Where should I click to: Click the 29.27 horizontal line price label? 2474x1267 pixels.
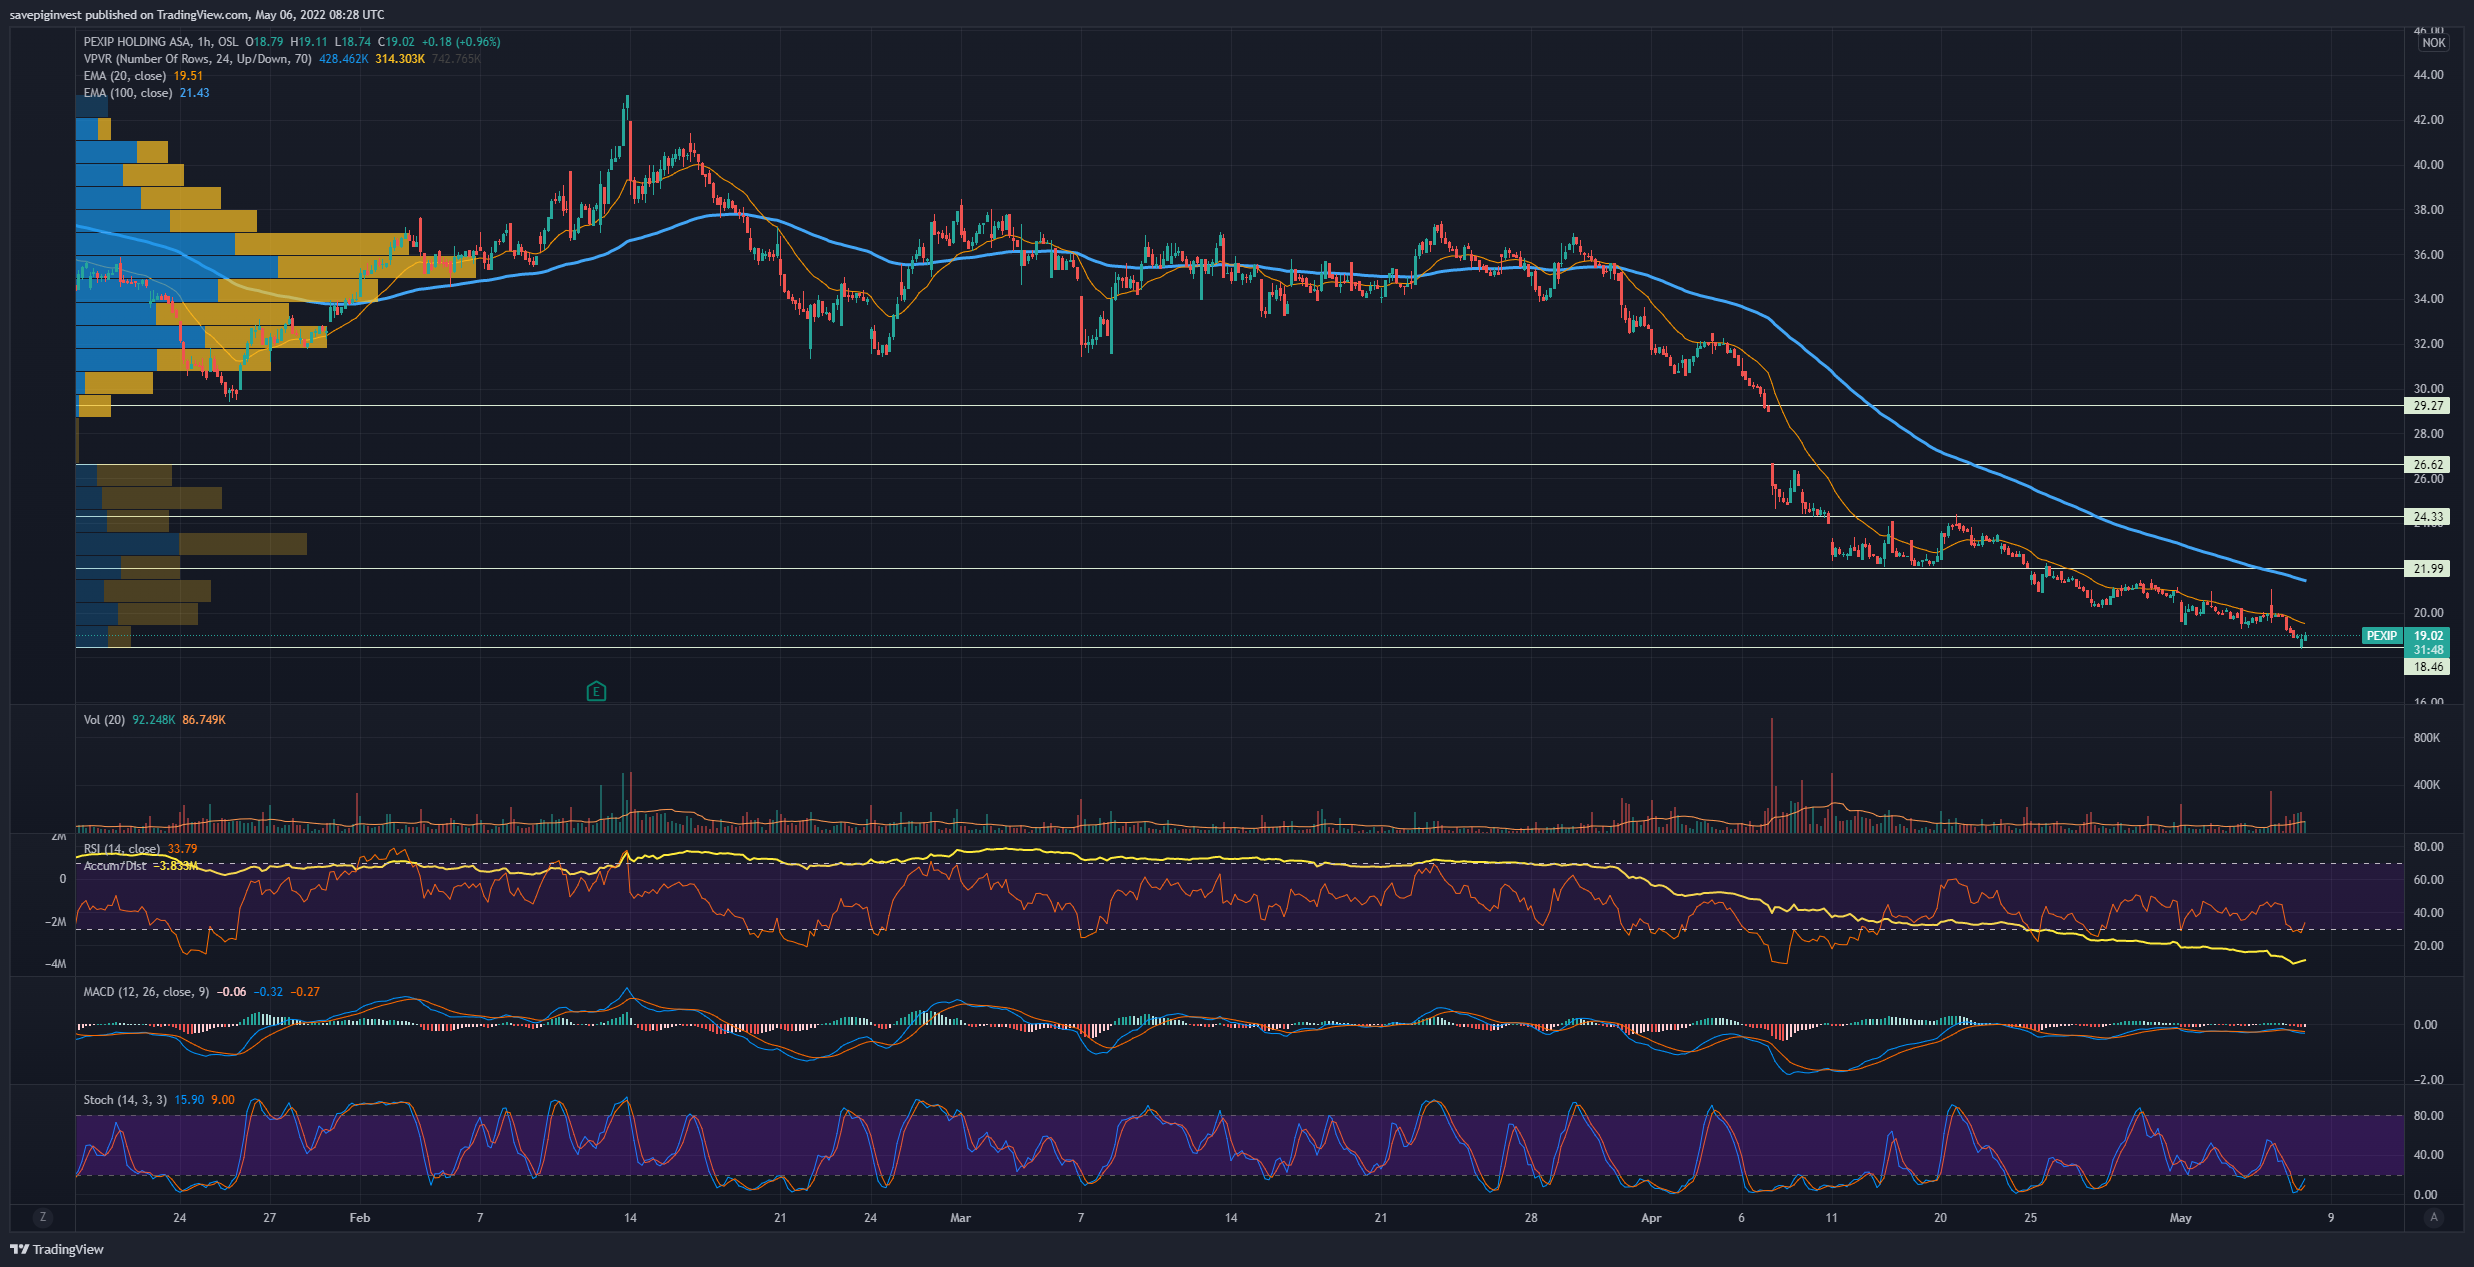tap(2427, 406)
